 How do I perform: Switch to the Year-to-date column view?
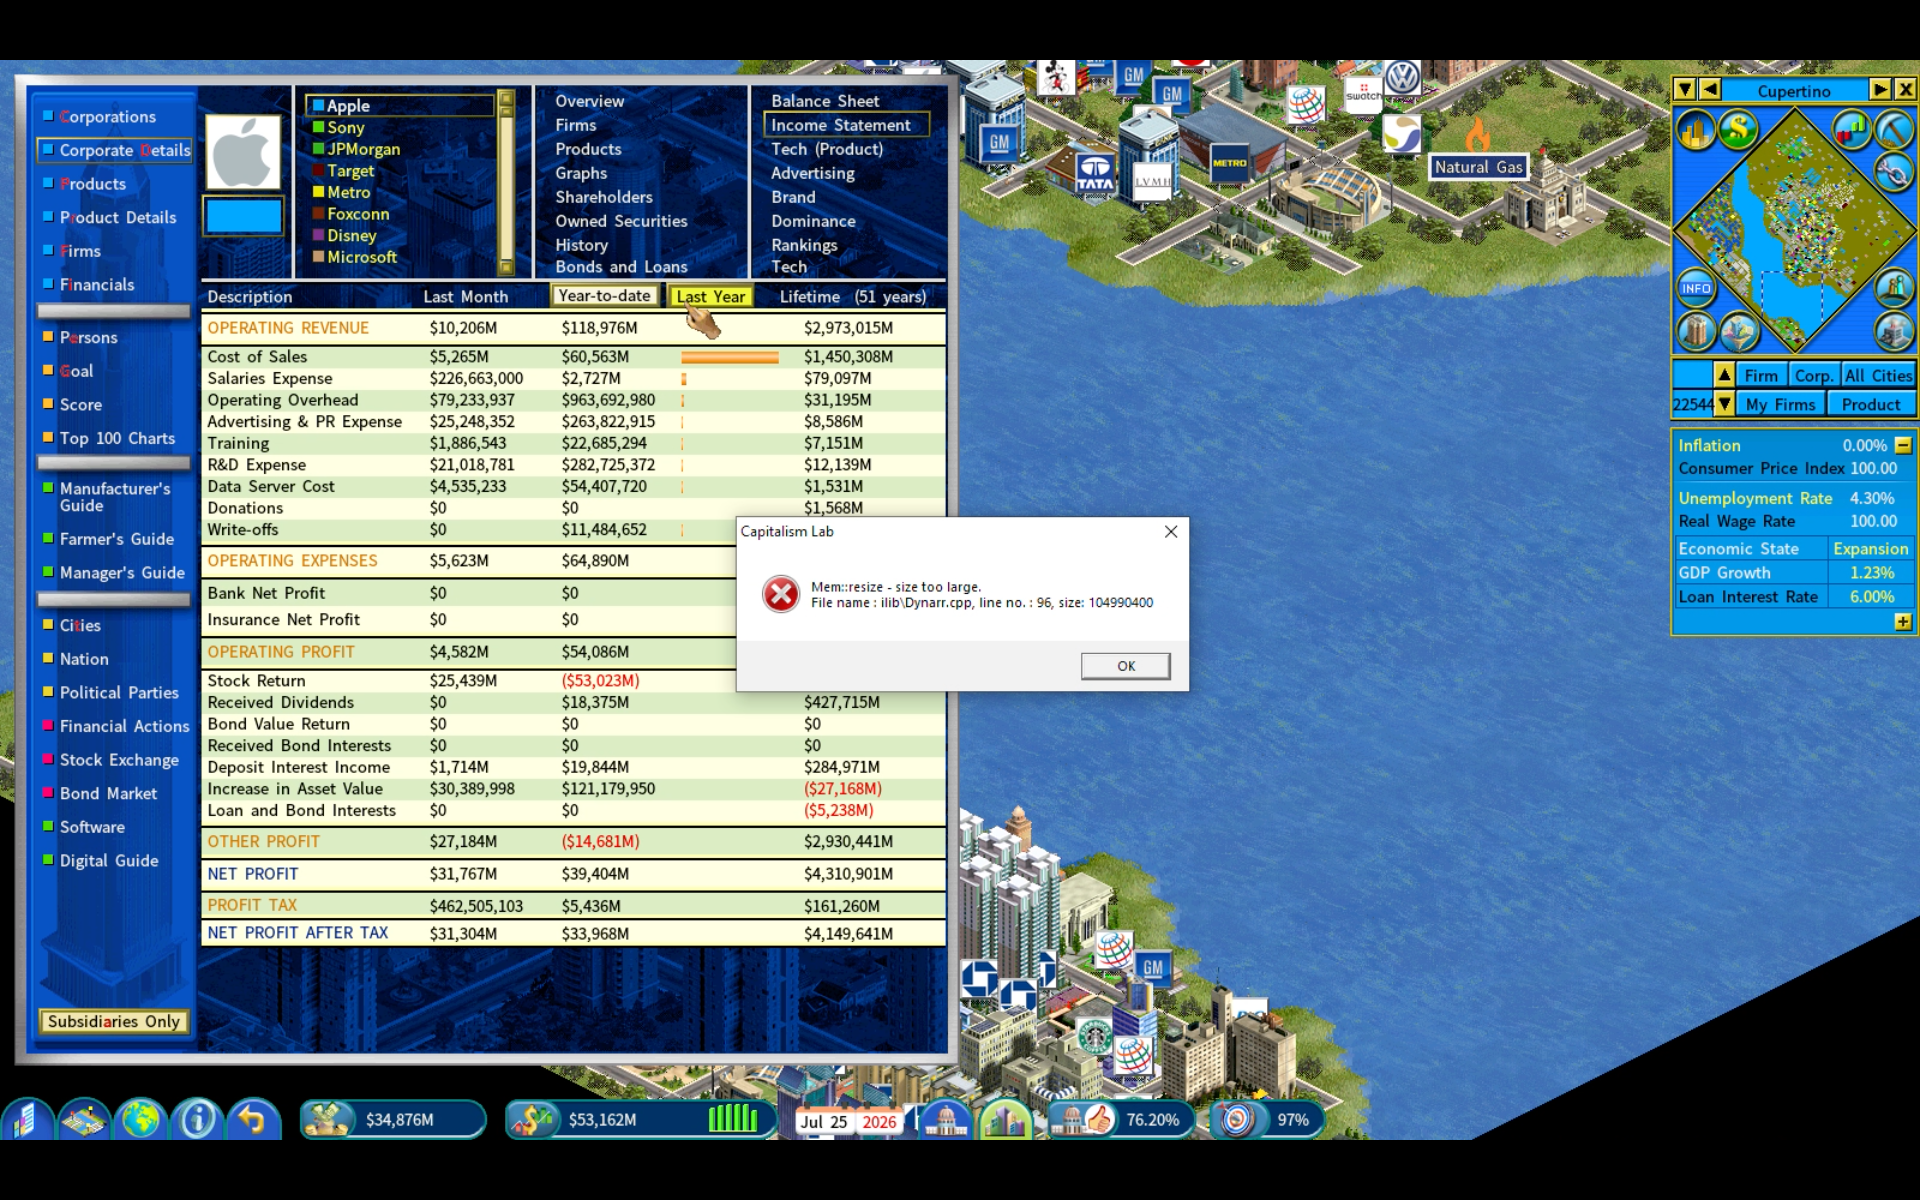pos(604,296)
